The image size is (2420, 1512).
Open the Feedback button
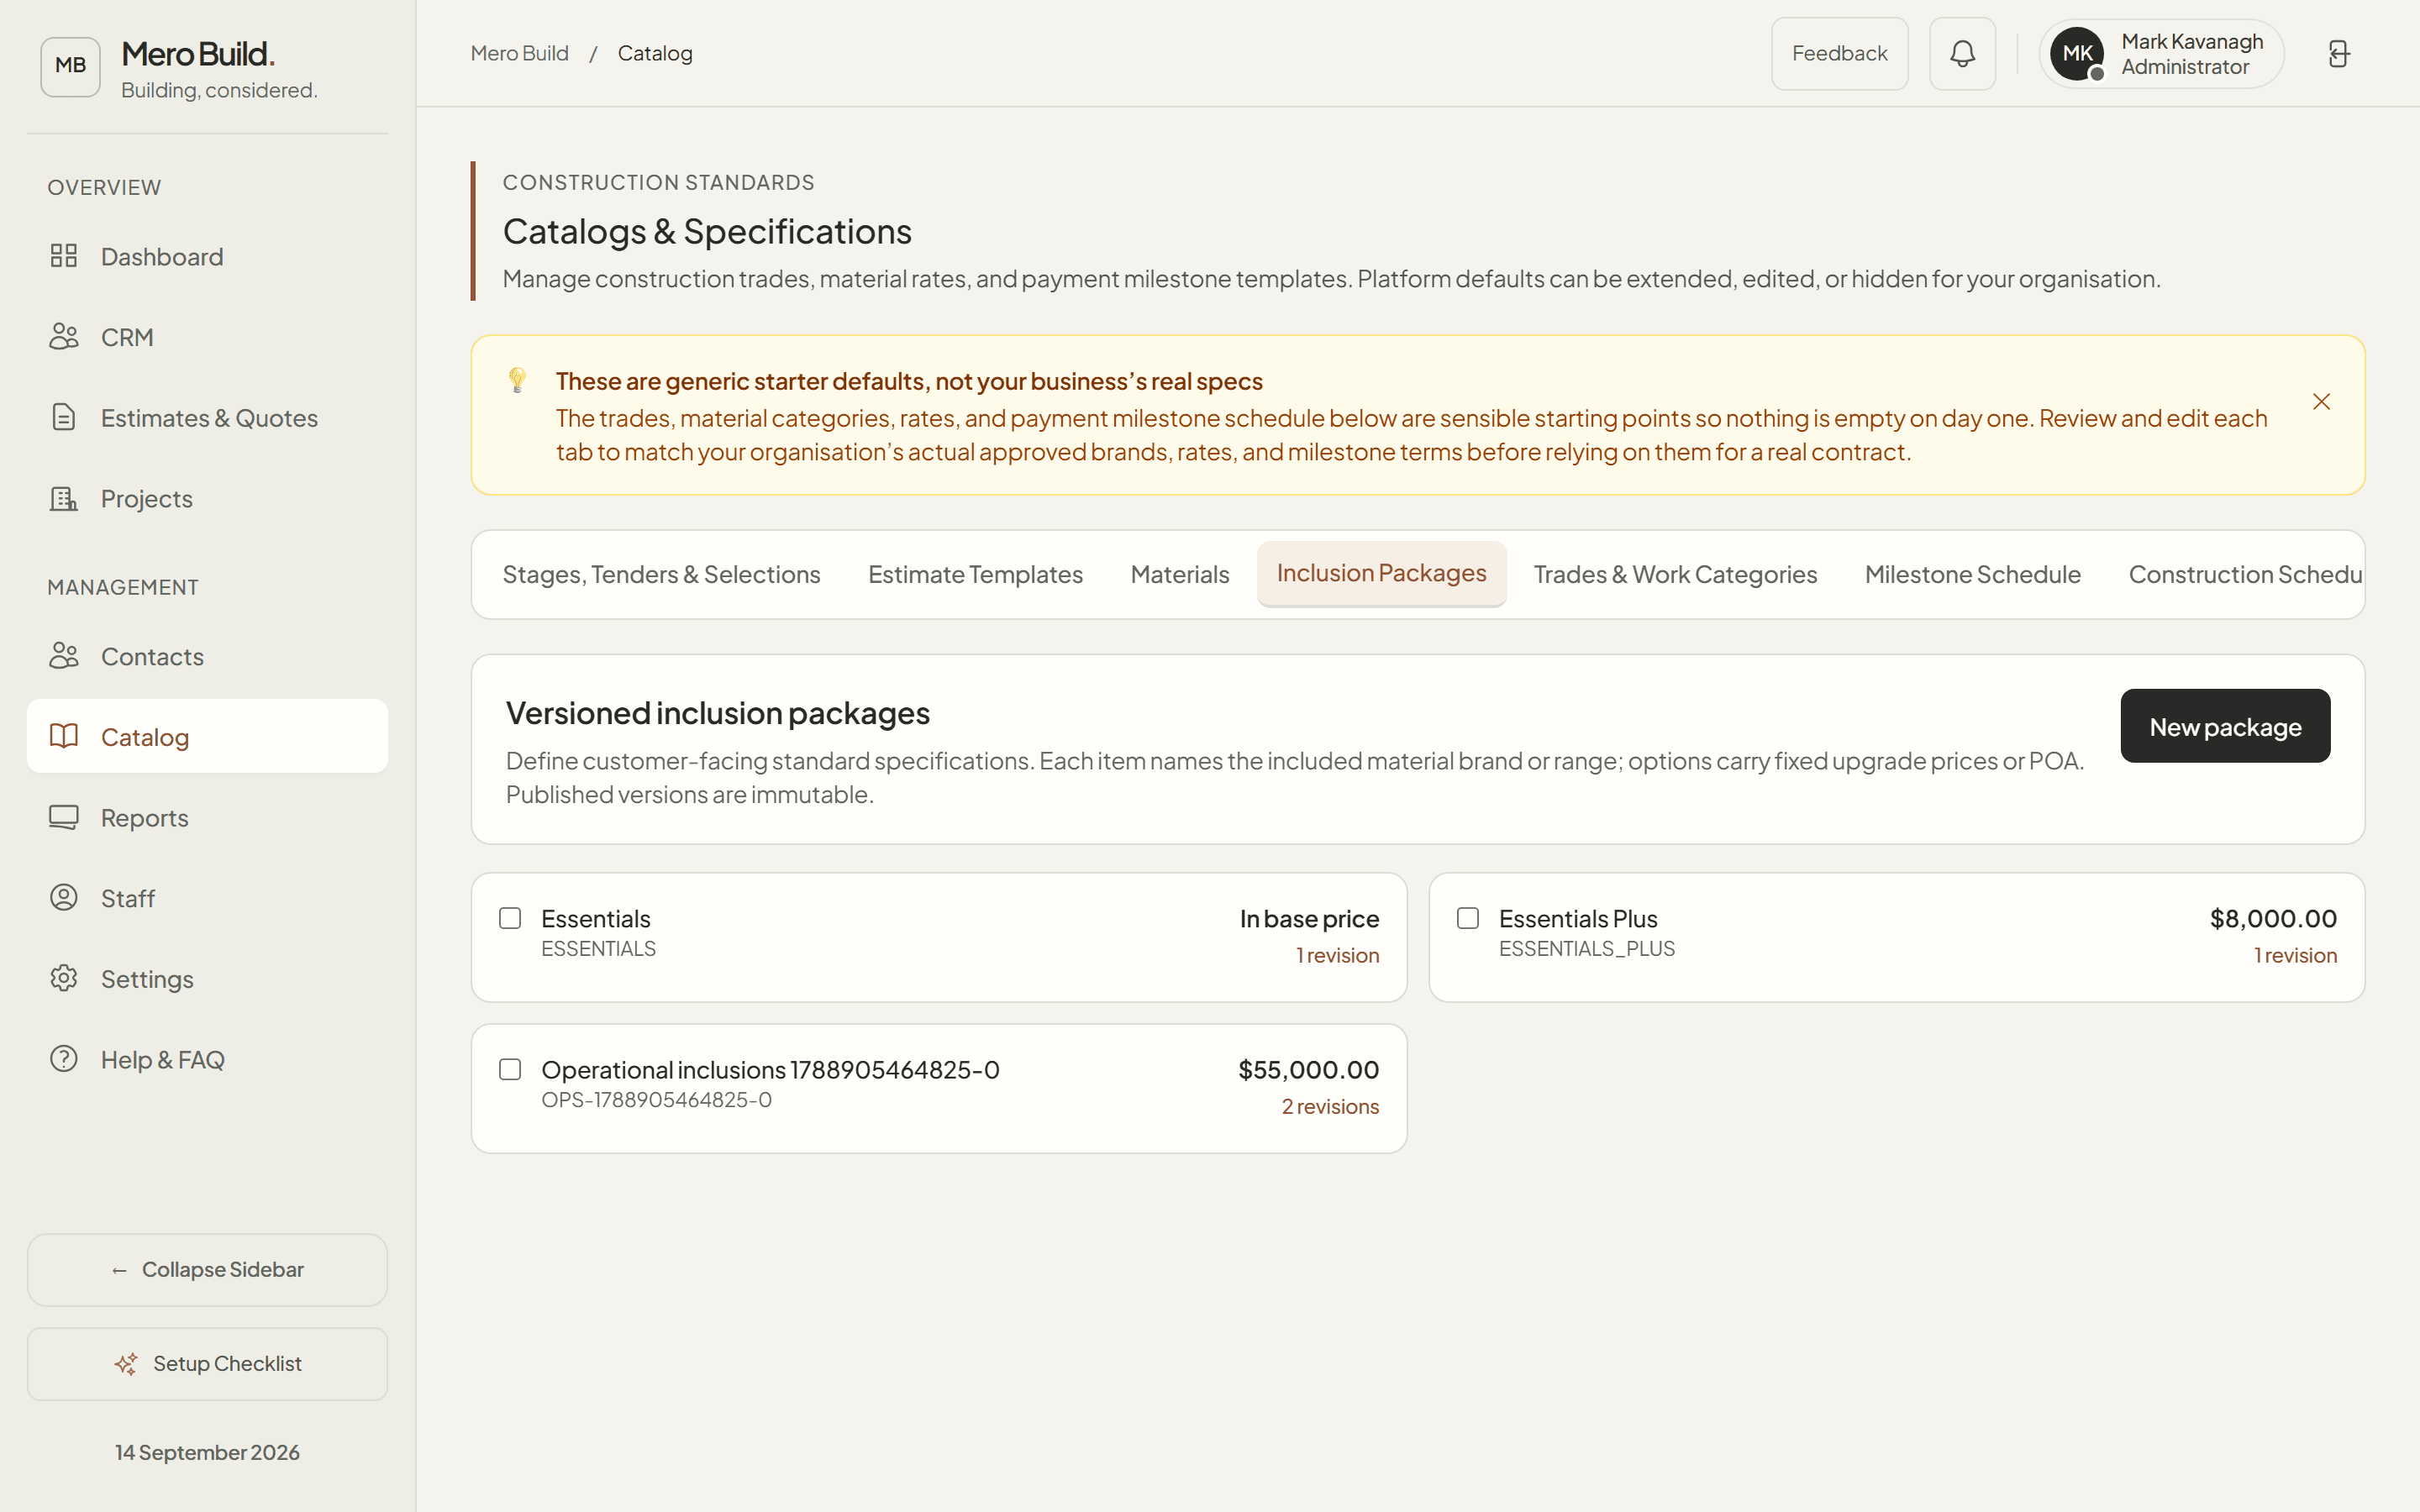1839,54
